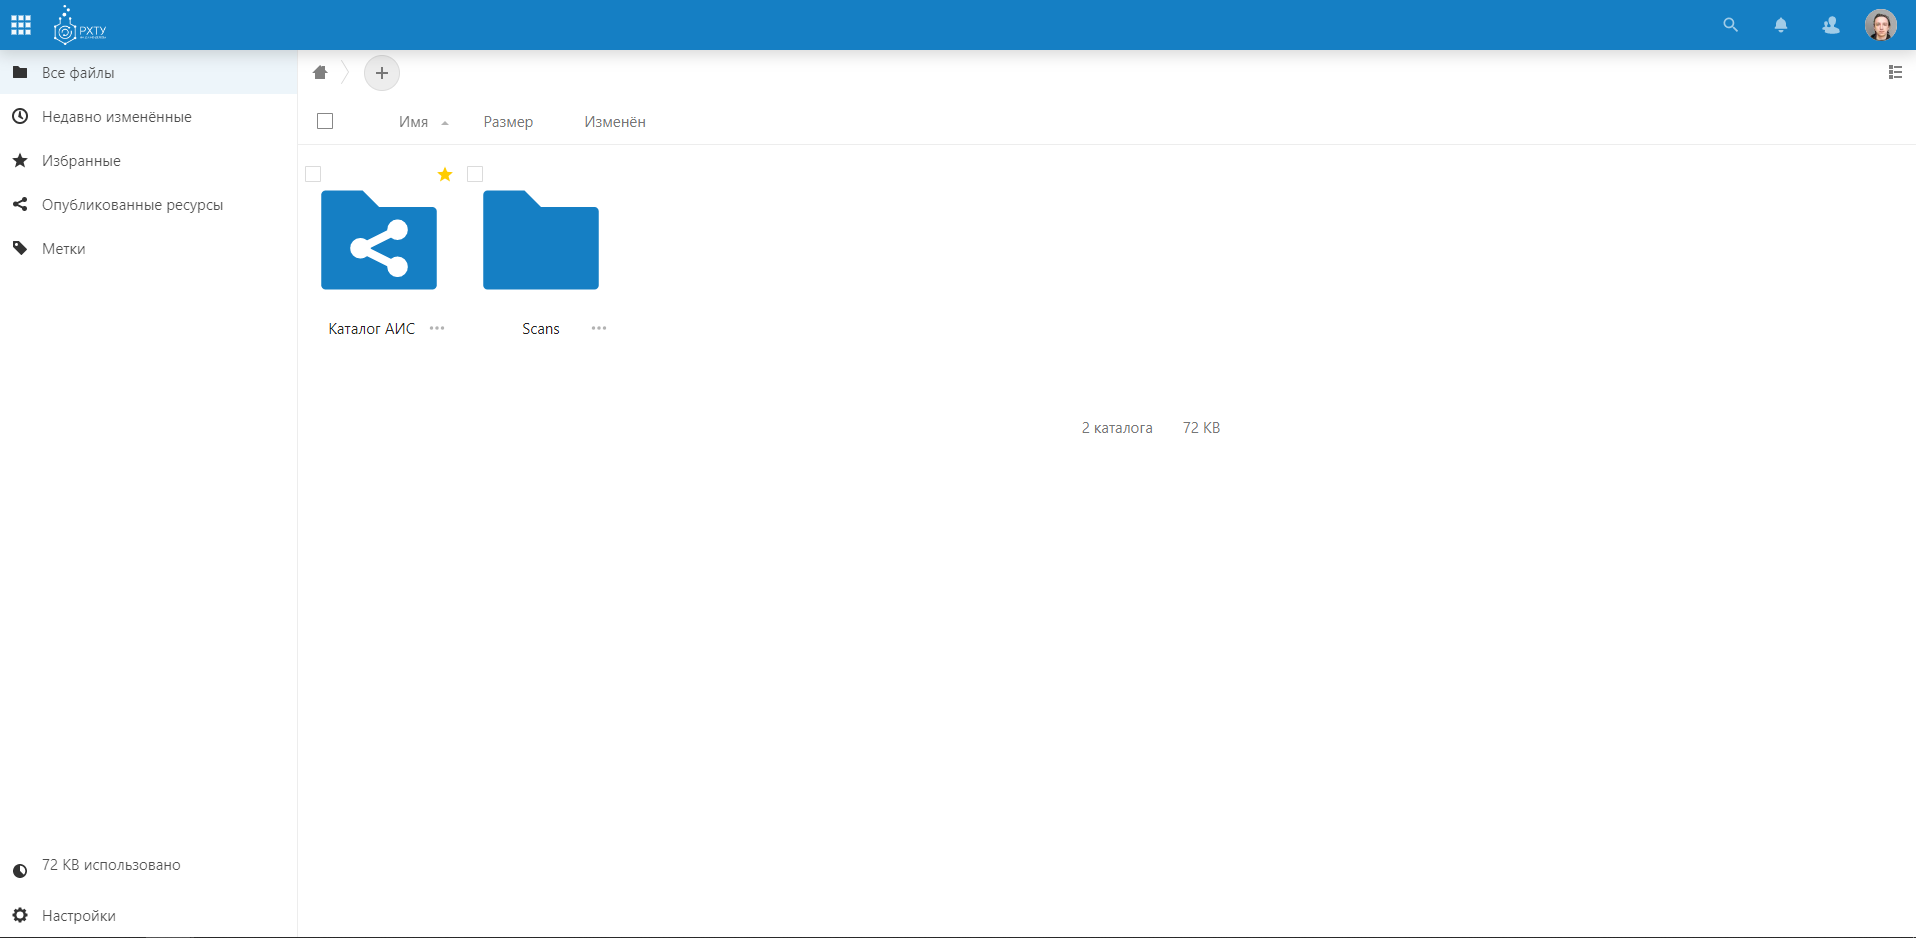The image size is (1916, 938).
Task: Open the Scans folder thumbnail
Action: 540,241
